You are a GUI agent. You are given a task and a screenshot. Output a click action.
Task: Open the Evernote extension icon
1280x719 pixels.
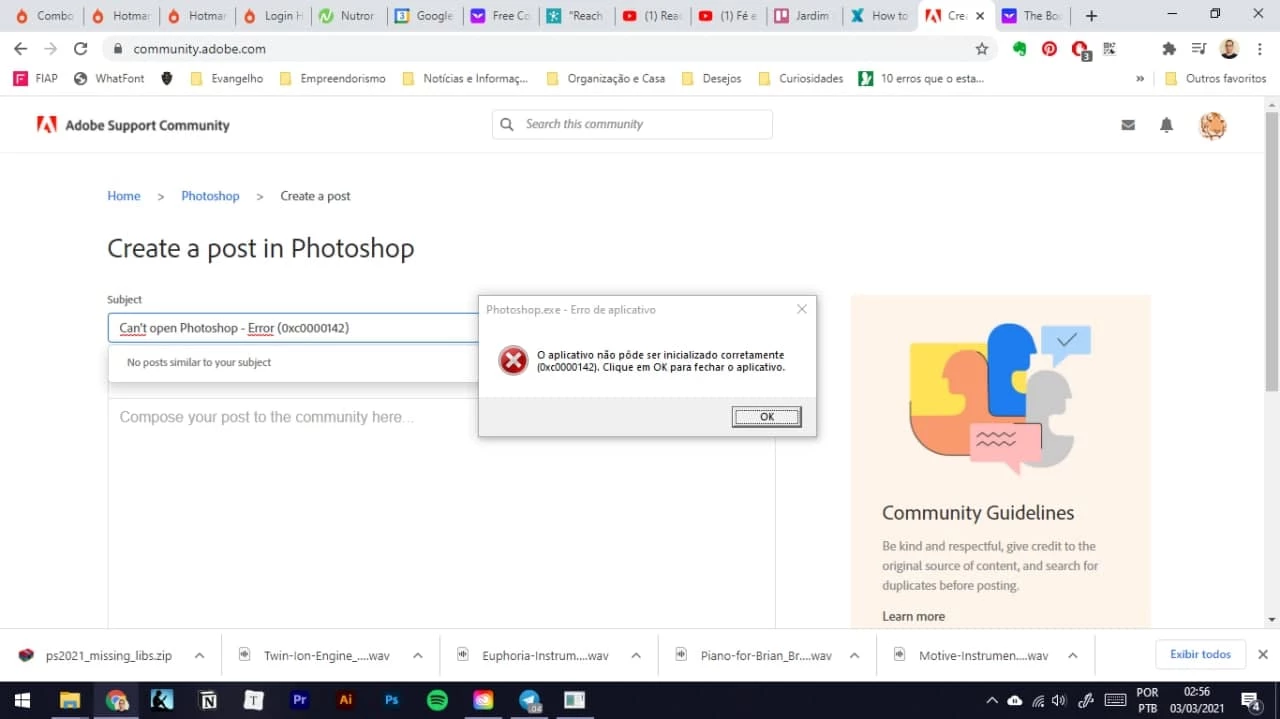[1019, 48]
